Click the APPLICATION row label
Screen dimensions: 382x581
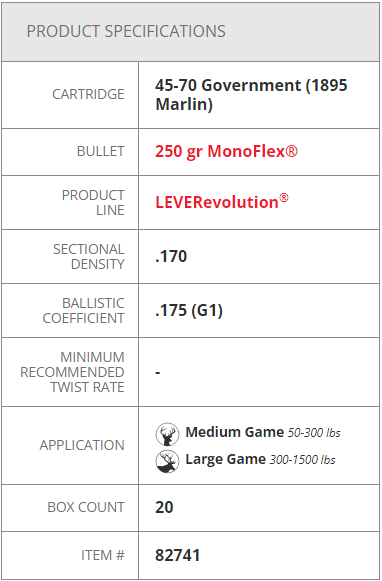click(82, 445)
